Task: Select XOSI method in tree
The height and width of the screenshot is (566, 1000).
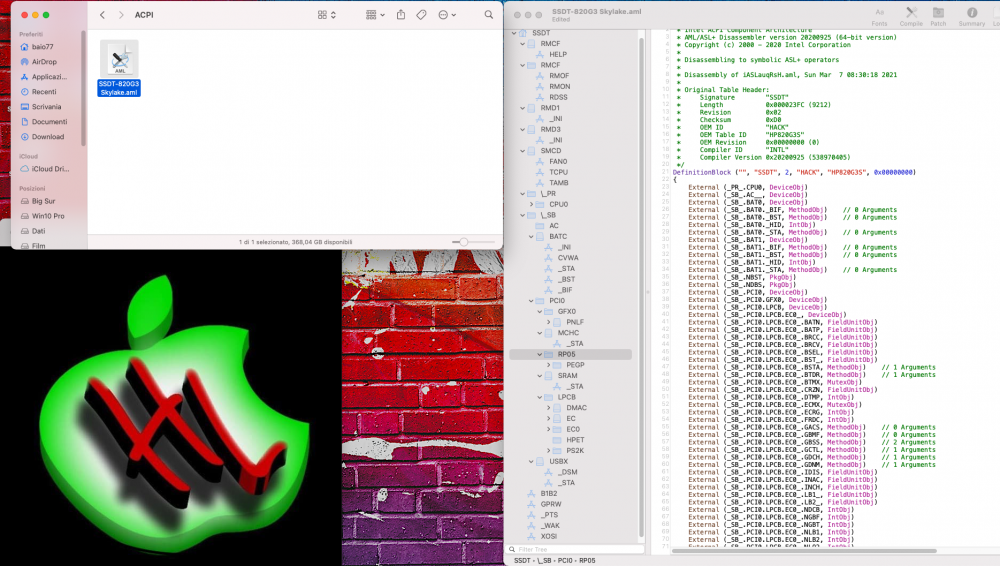Action: click(x=549, y=537)
